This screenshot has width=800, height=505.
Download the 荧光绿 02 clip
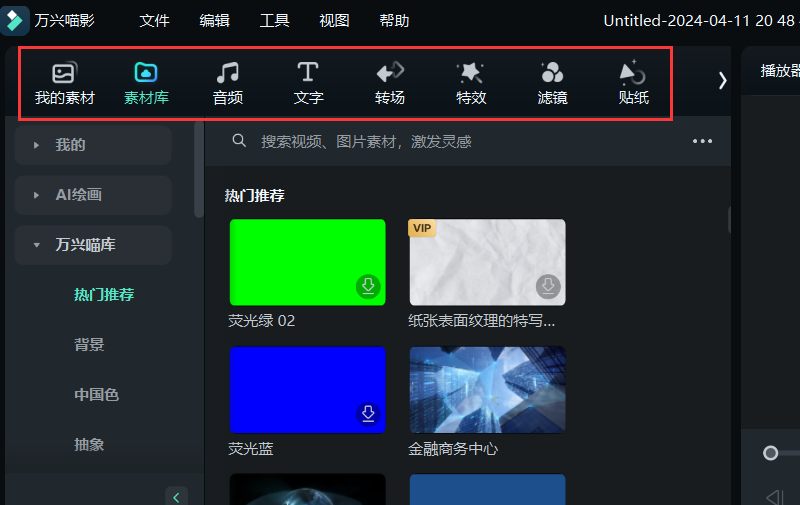click(368, 286)
